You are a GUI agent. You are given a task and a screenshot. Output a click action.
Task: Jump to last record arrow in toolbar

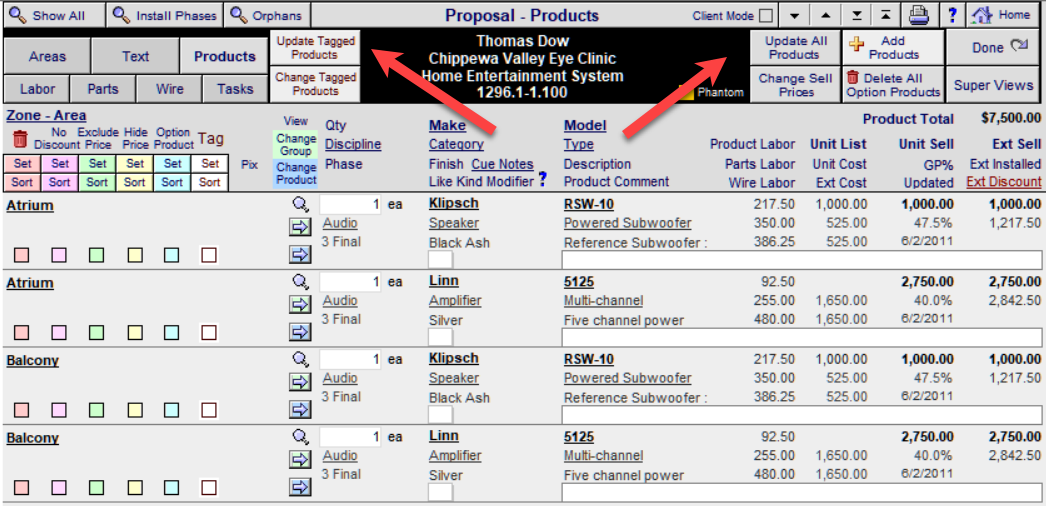click(x=857, y=15)
